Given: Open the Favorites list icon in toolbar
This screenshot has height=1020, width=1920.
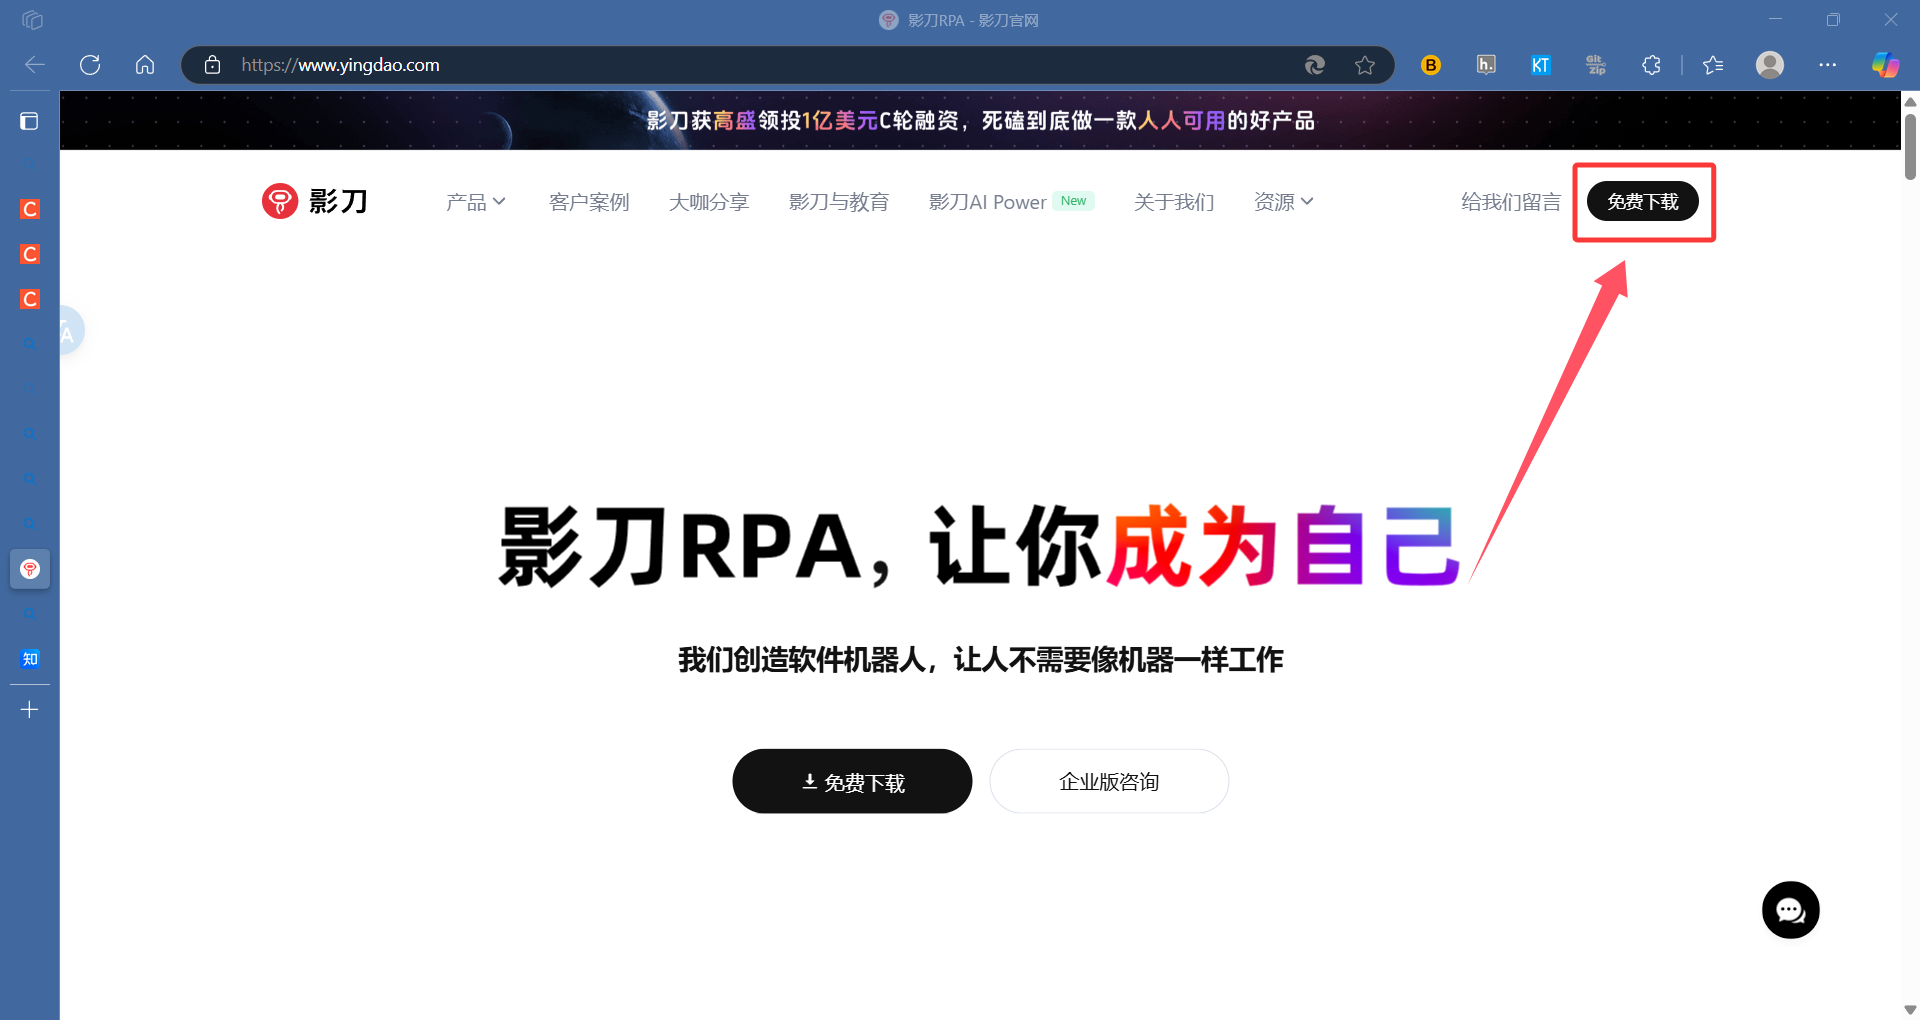Looking at the screenshot, I should pos(1713,65).
